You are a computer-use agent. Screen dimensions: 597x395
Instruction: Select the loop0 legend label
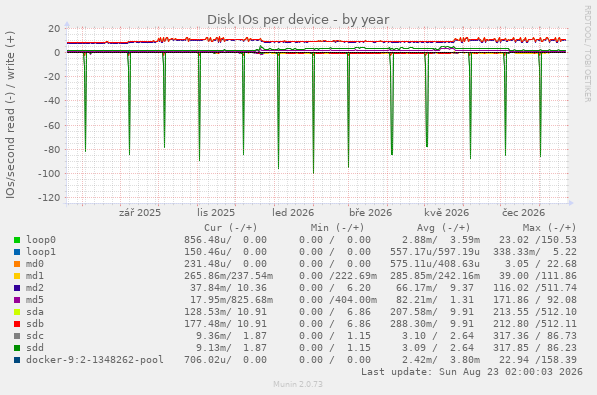coord(41,240)
